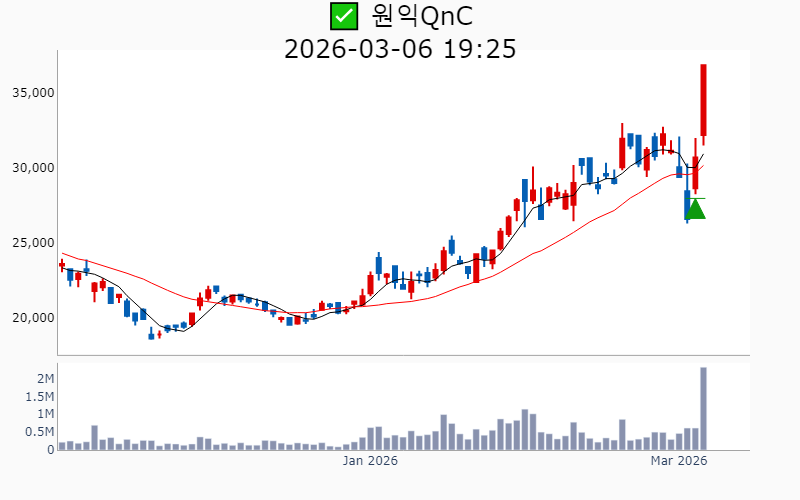Click the 20,000 price axis label
The width and height of the screenshot is (800, 500).
coord(33,318)
